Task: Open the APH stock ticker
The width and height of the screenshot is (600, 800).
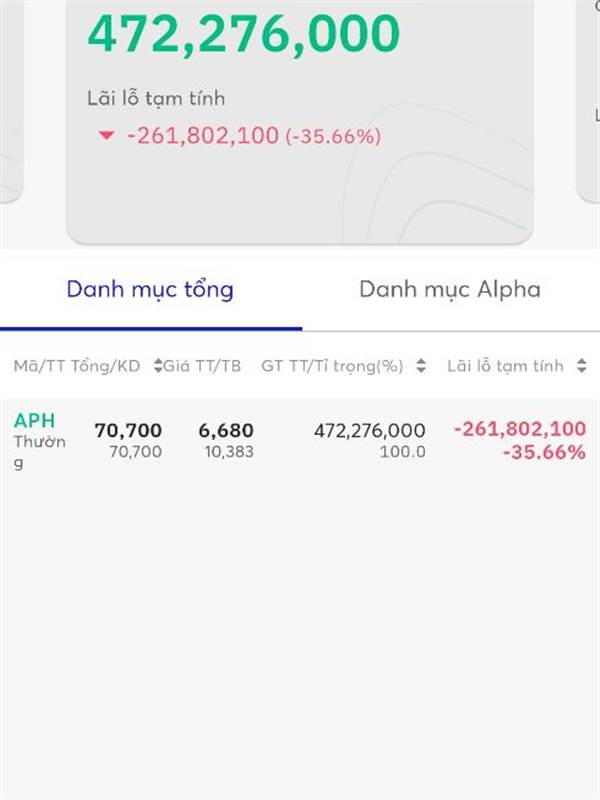Action: [x=35, y=421]
